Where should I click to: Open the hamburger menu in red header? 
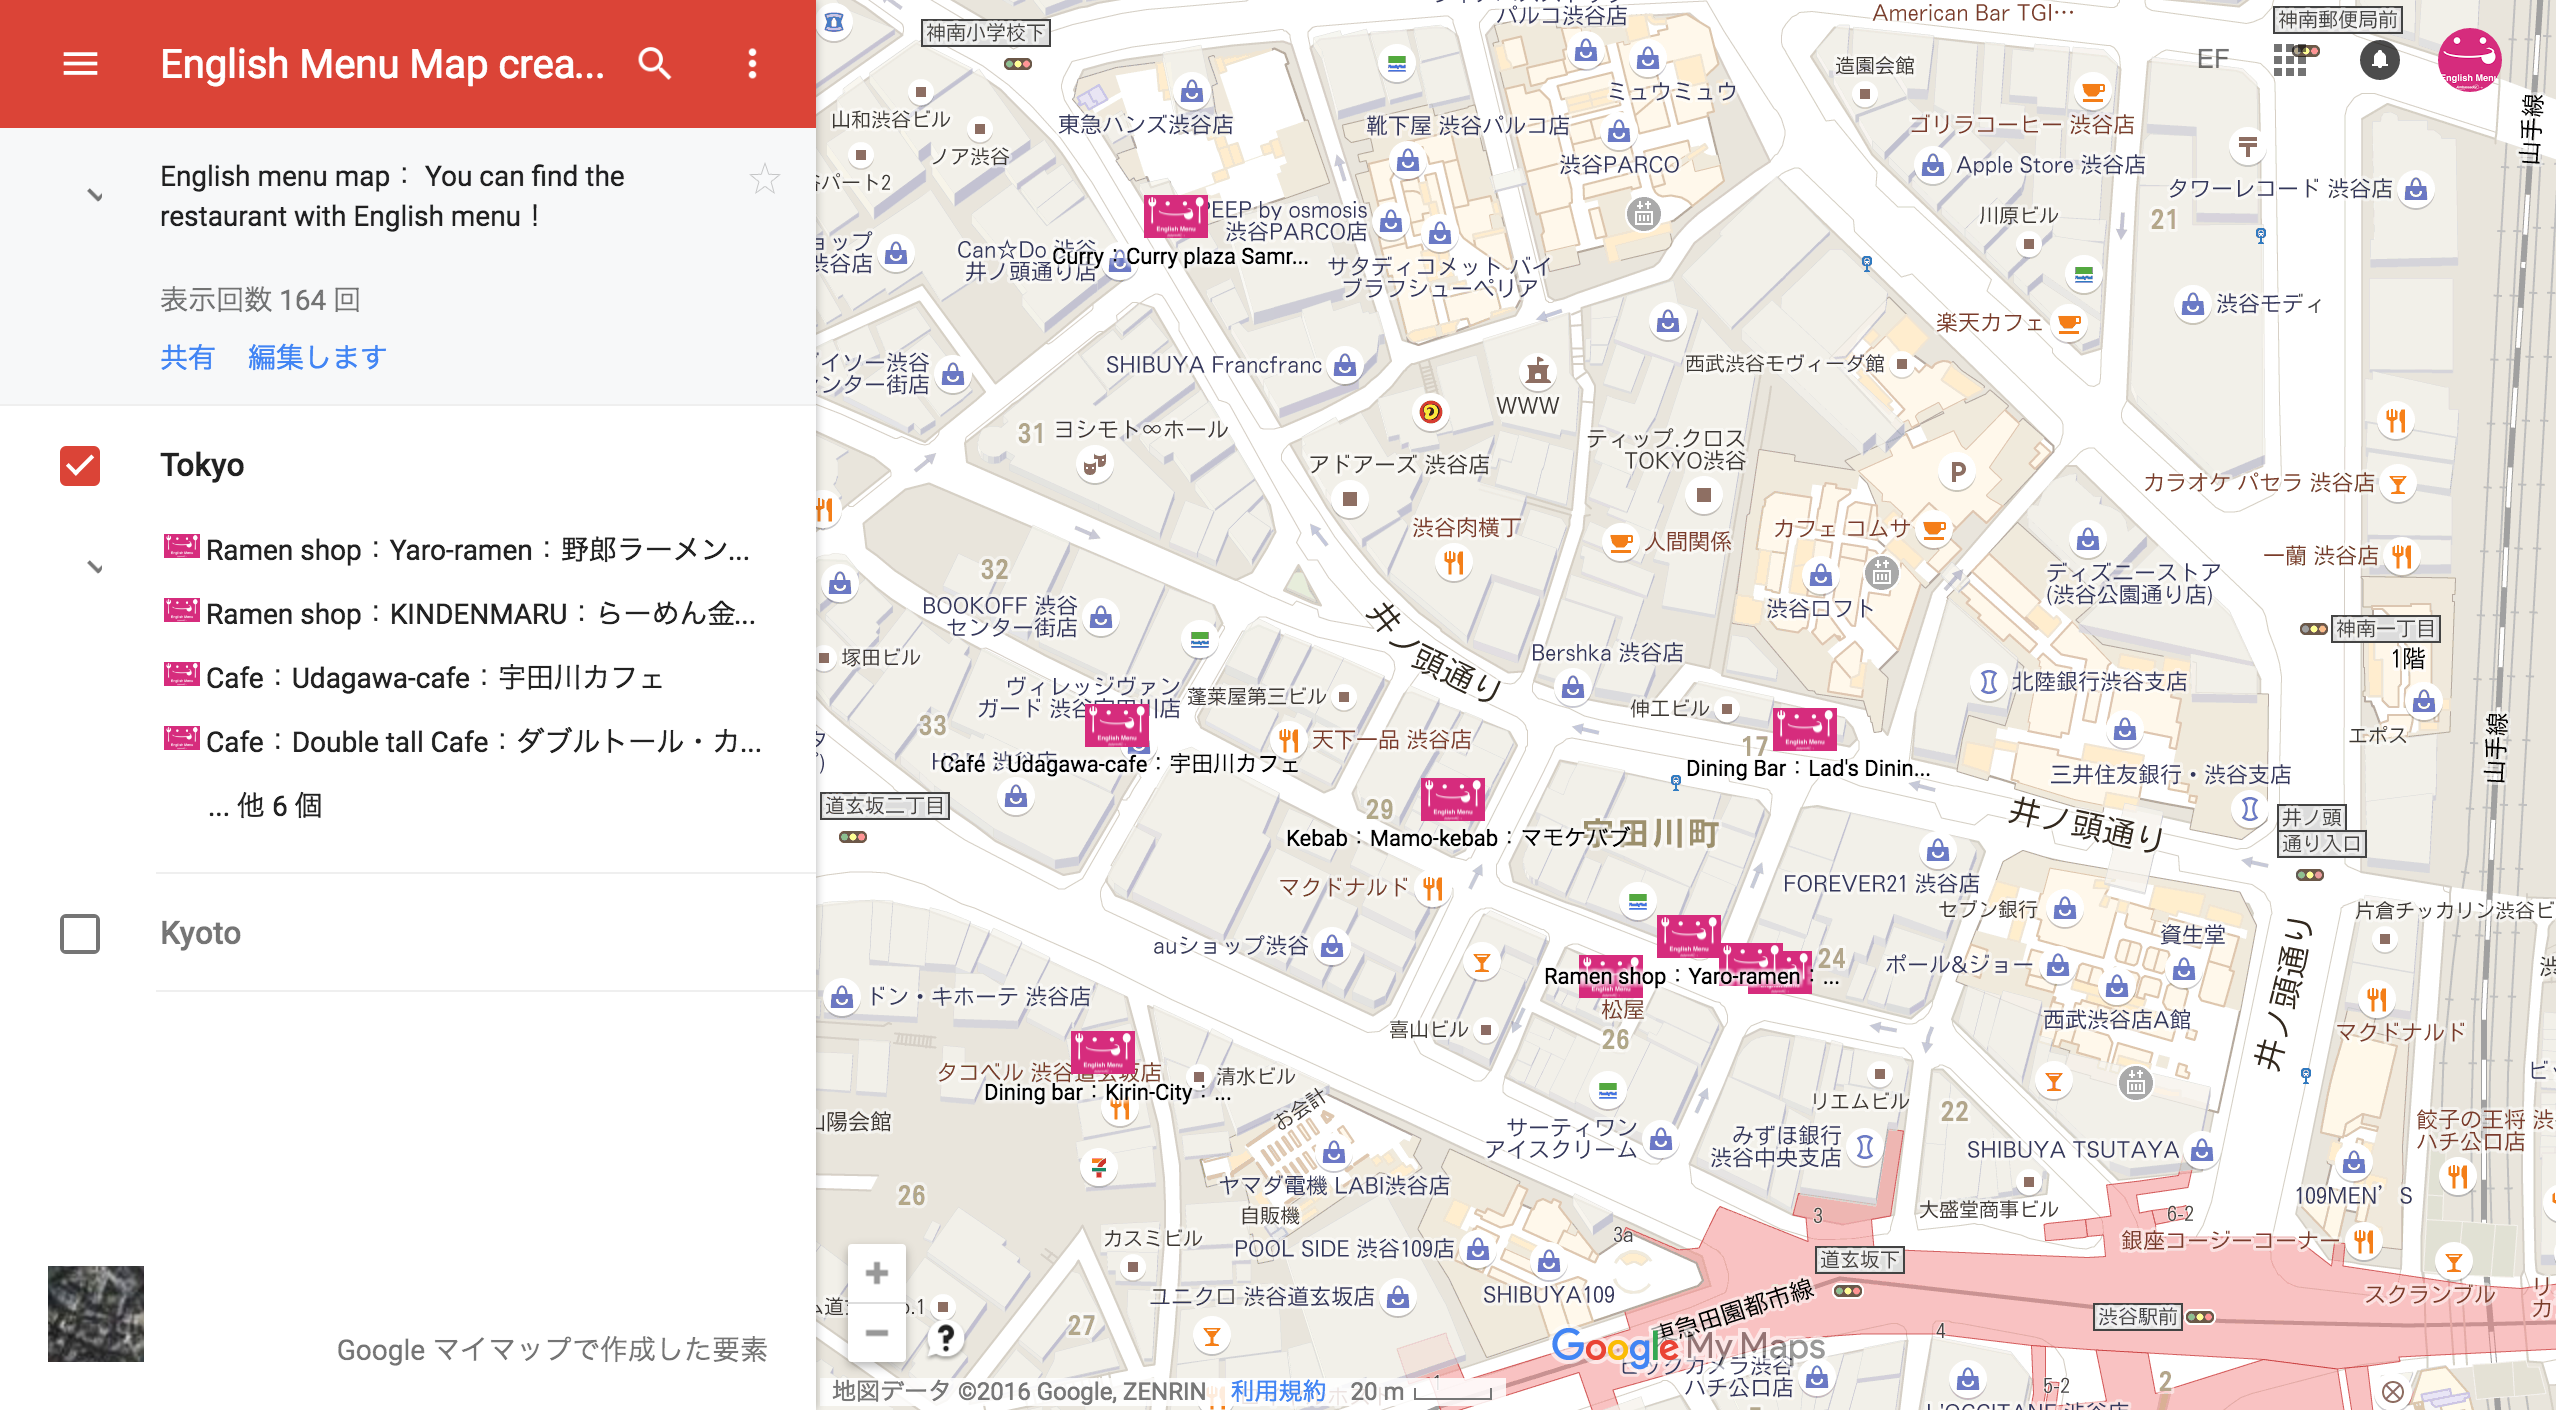click(x=80, y=64)
